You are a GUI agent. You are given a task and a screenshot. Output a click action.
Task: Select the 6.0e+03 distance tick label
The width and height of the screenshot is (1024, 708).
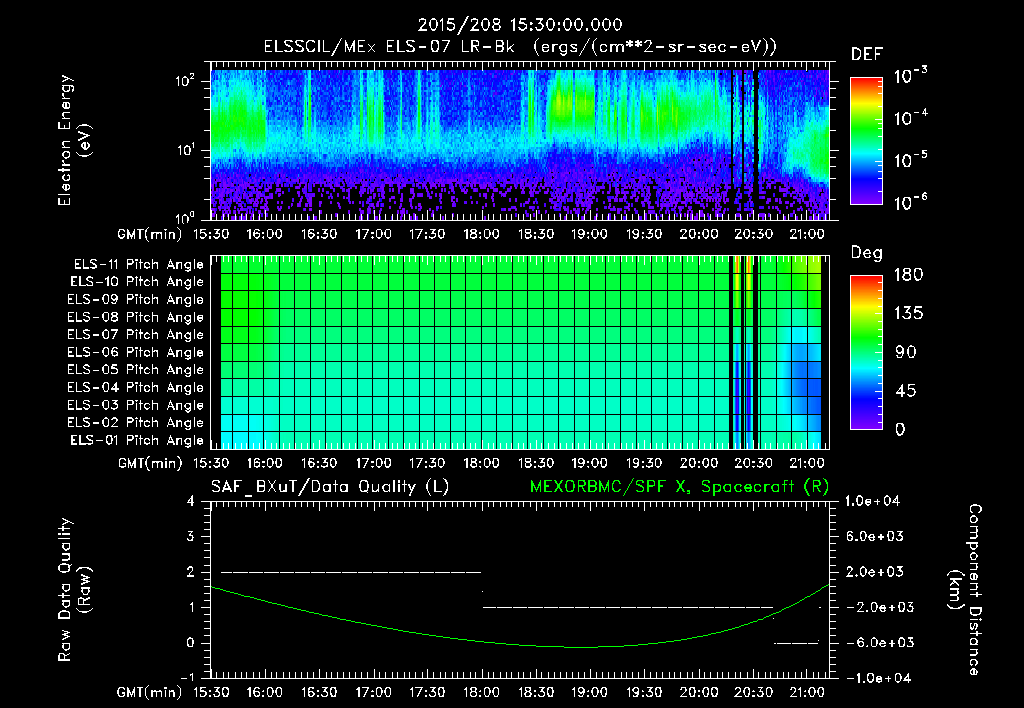coord(874,536)
